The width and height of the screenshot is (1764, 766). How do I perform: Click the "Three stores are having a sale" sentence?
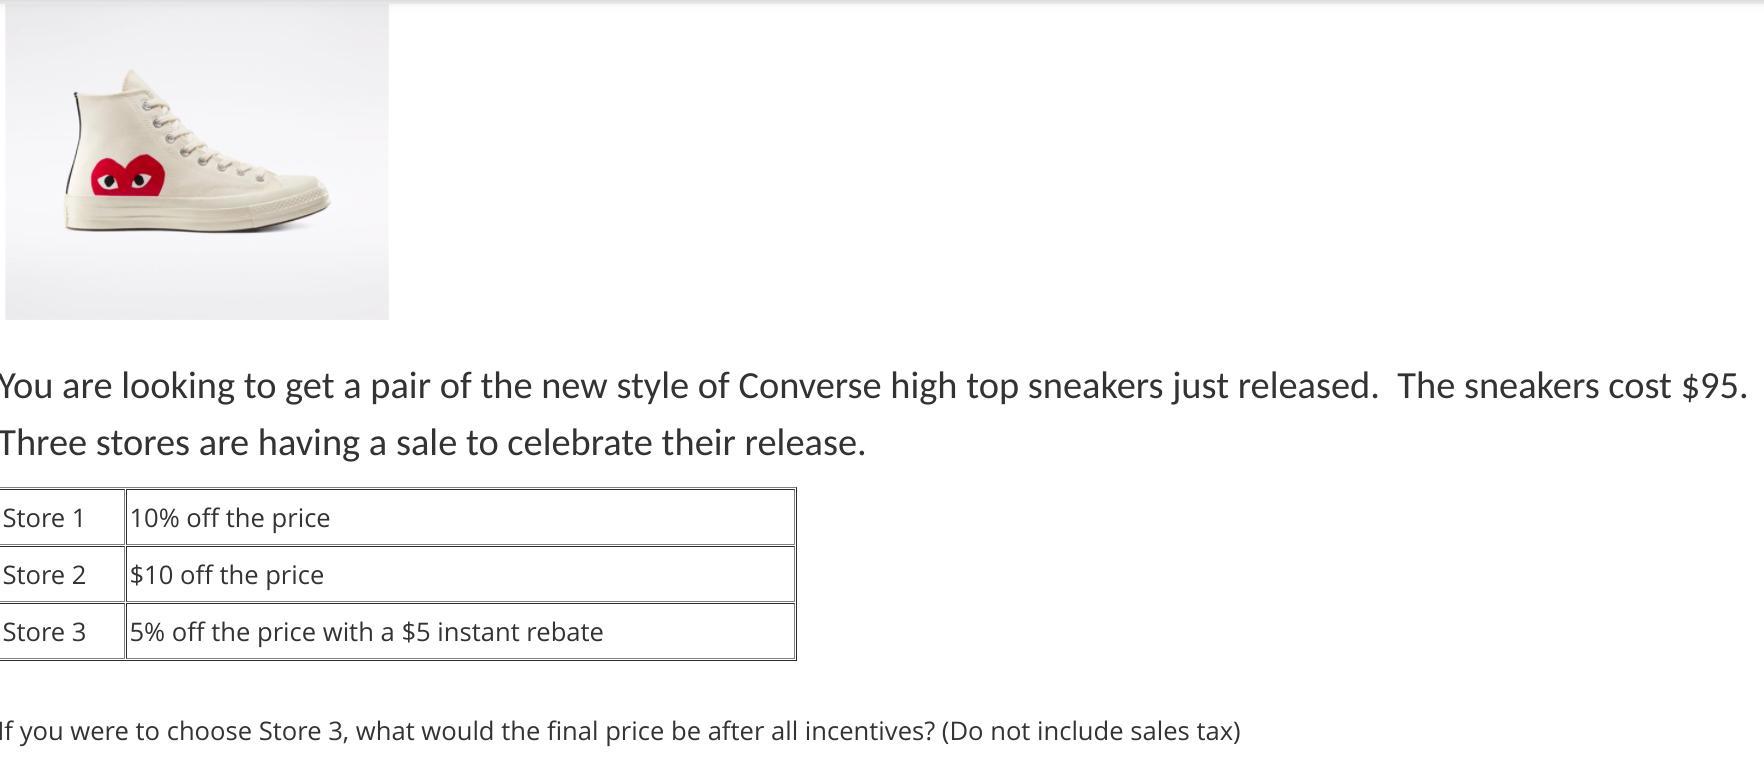[x=432, y=443]
